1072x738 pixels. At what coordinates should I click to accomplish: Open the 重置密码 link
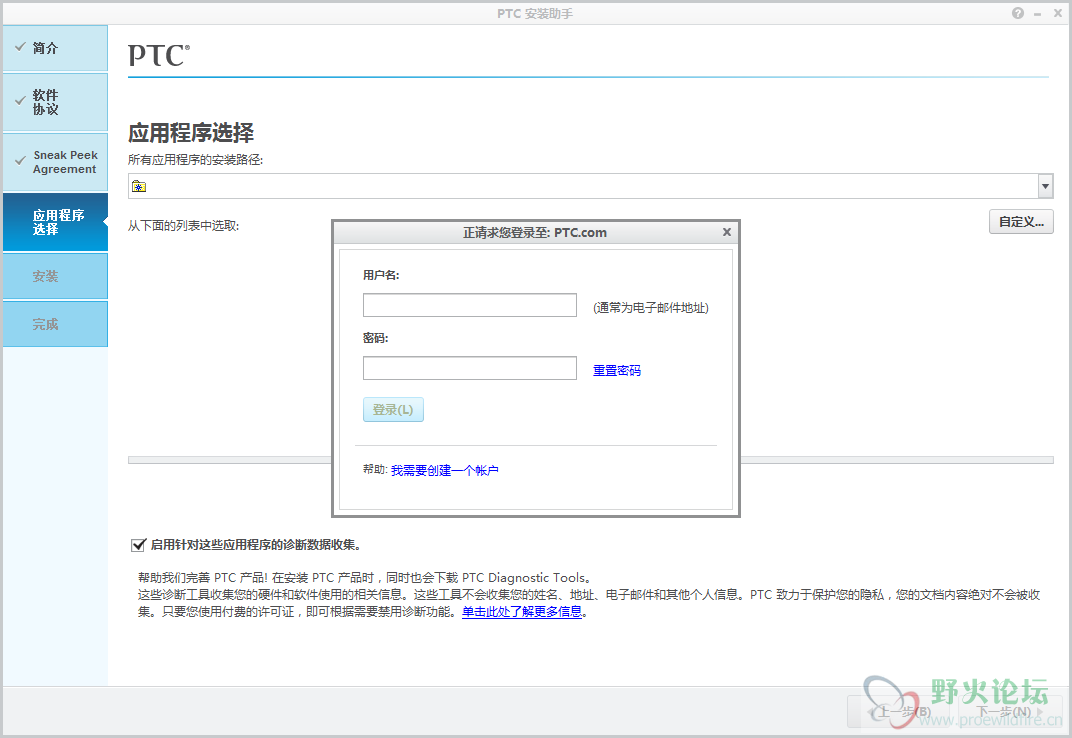coord(617,371)
